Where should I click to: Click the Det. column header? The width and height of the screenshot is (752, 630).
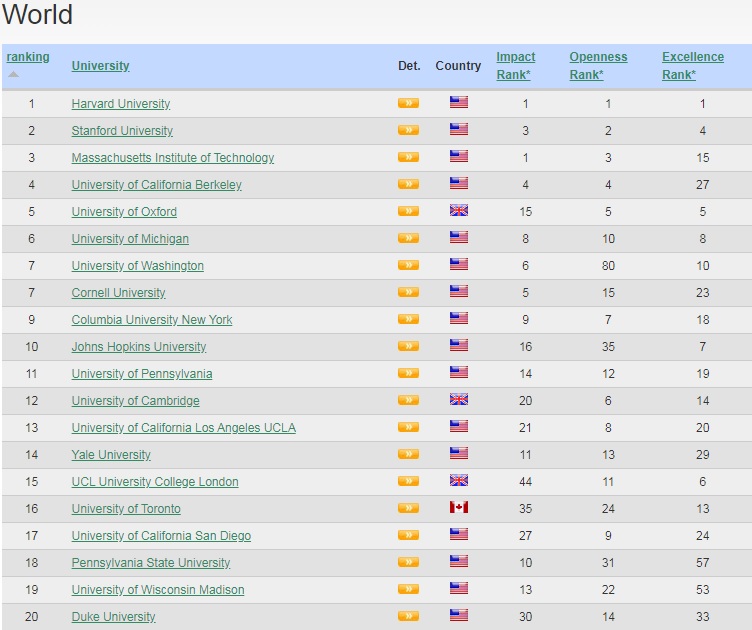point(409,66)
